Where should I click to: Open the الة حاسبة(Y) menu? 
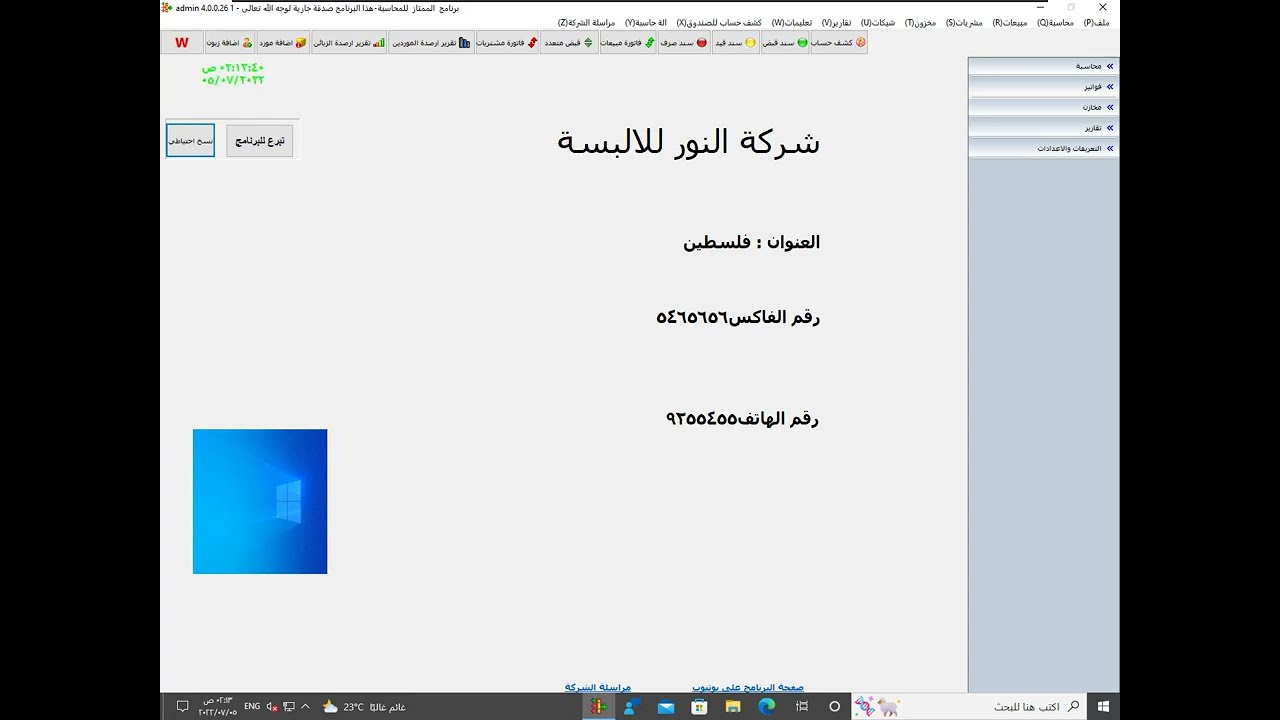pyautogui.click(x=646, y=22)
